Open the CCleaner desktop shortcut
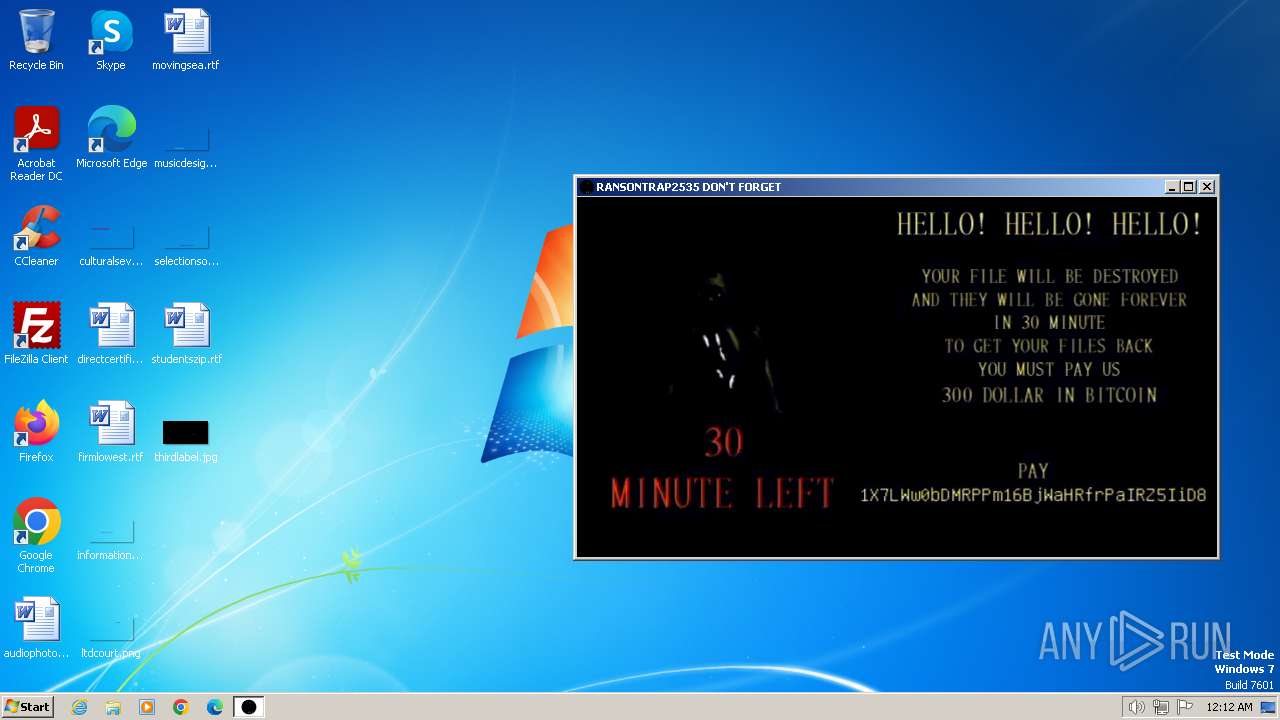Viewport: 1280px width, 720px height. [x=36, y=236]
